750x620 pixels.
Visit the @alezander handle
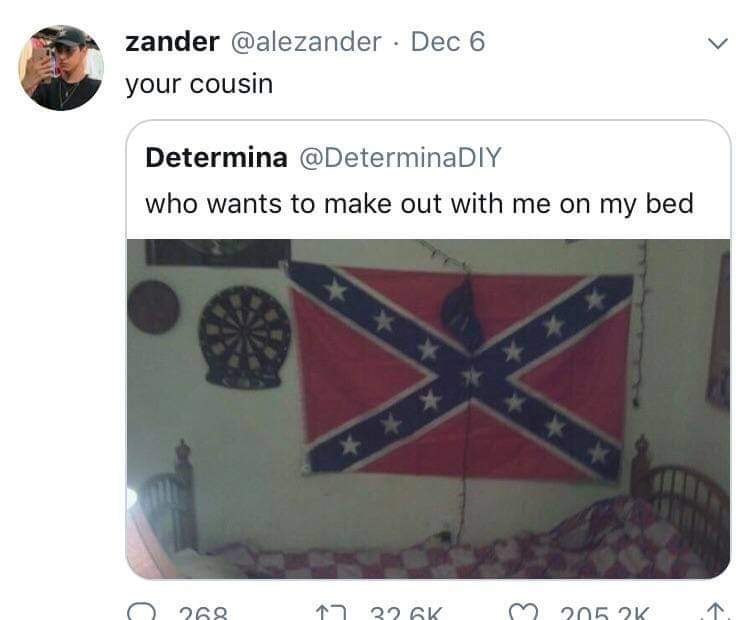306,42
